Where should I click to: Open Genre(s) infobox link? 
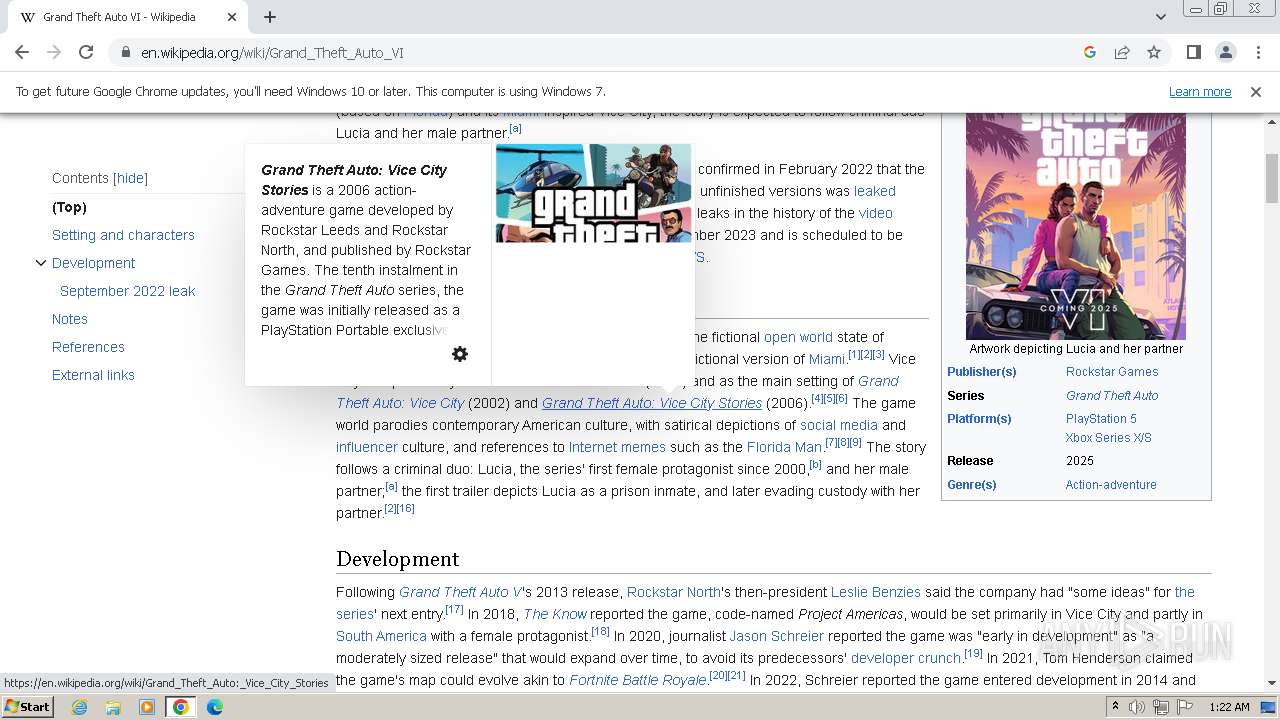click(x=971, y=485)
